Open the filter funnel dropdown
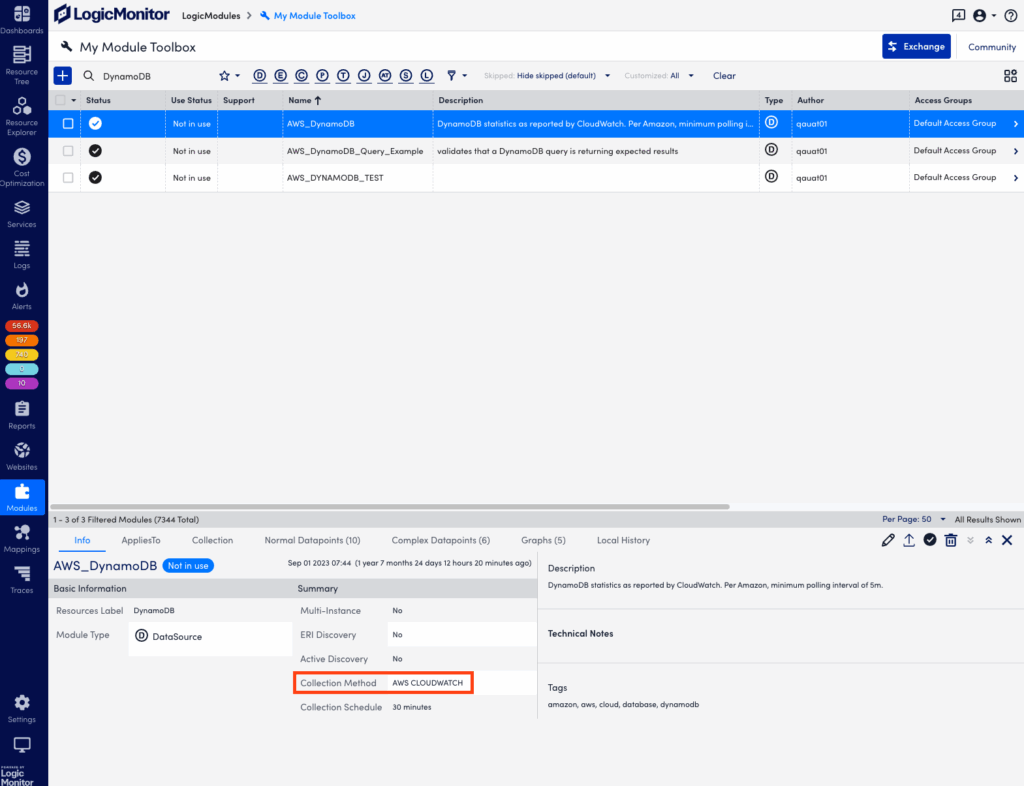 click(456, 76)
